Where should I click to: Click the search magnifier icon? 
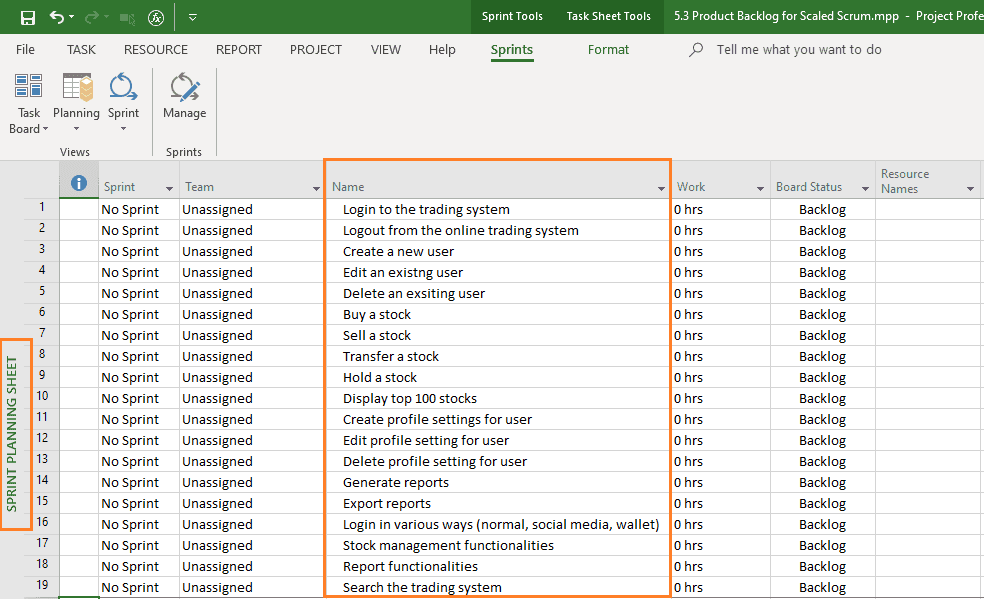point(696,50)
